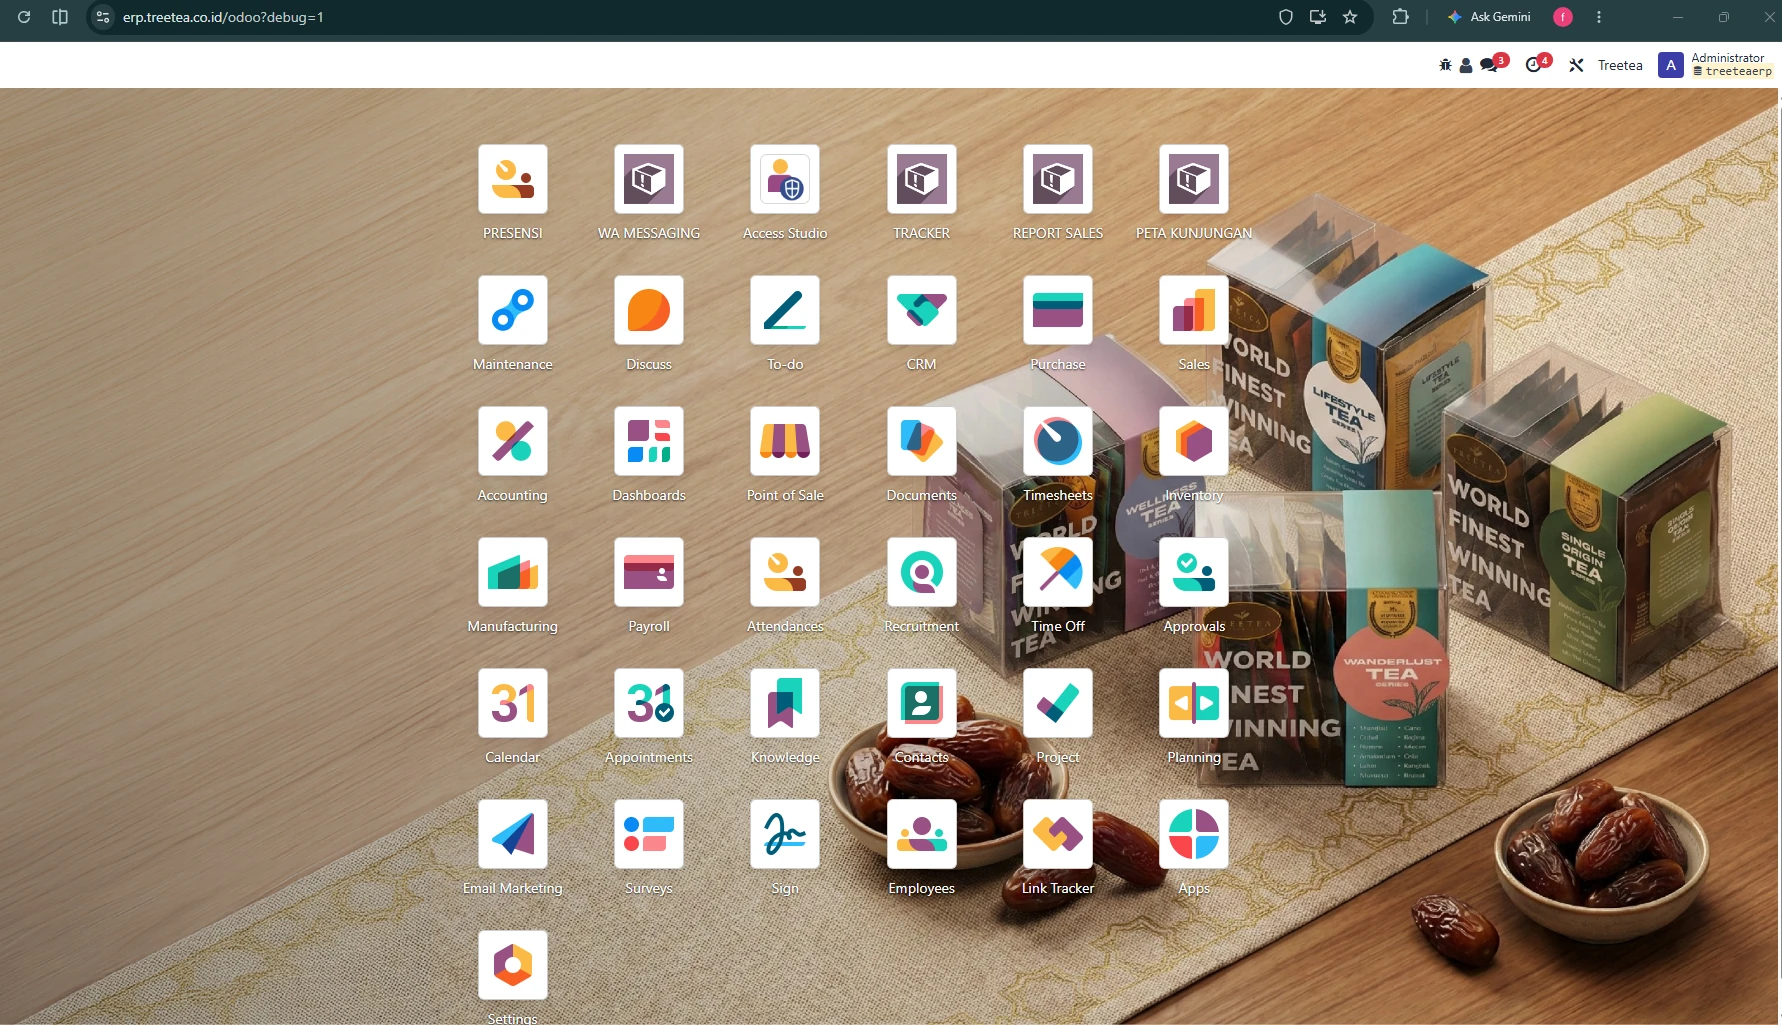
Task: Open the Surveys app
Action: pos(649,834)
